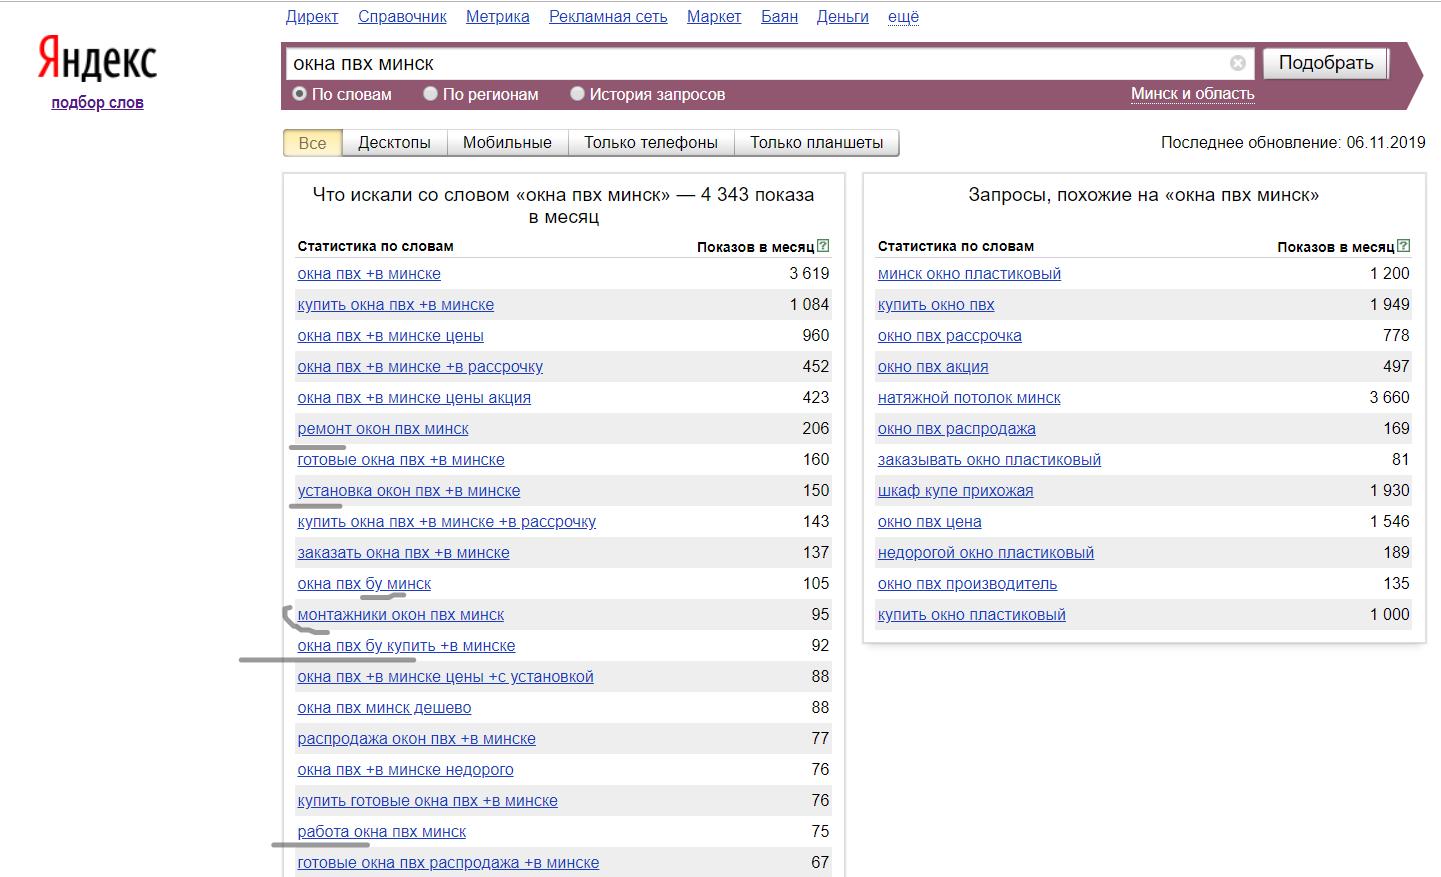Click the подбор слов link under the logo

point(97,102)
